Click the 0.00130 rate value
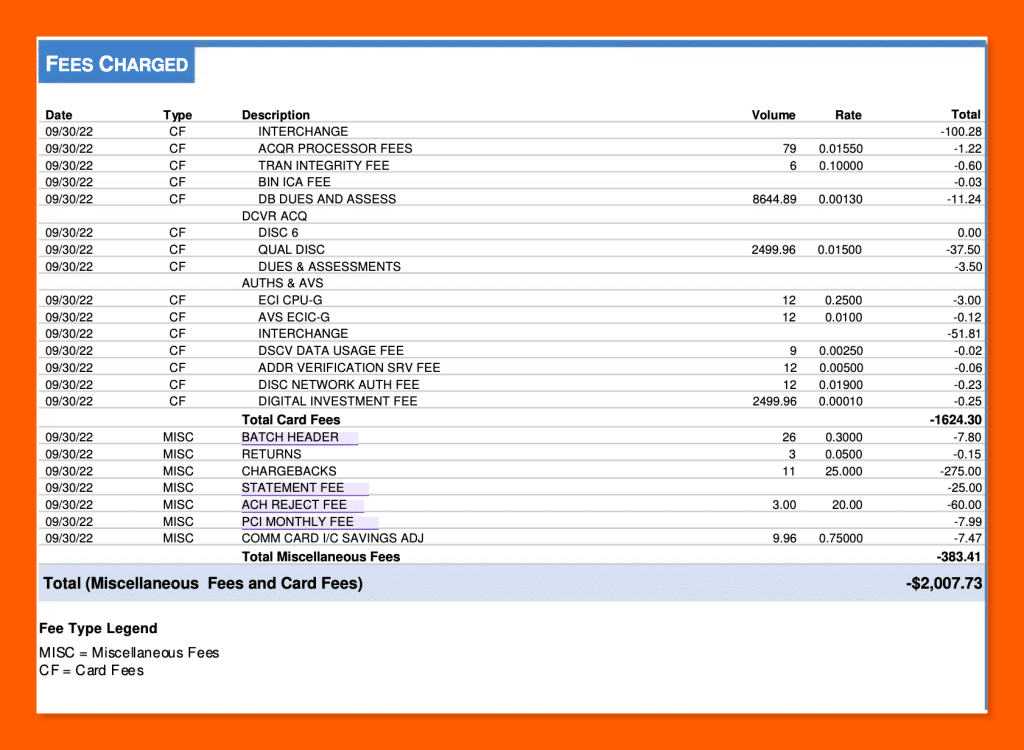This screenshot has width=1024, height=750. 840,199
